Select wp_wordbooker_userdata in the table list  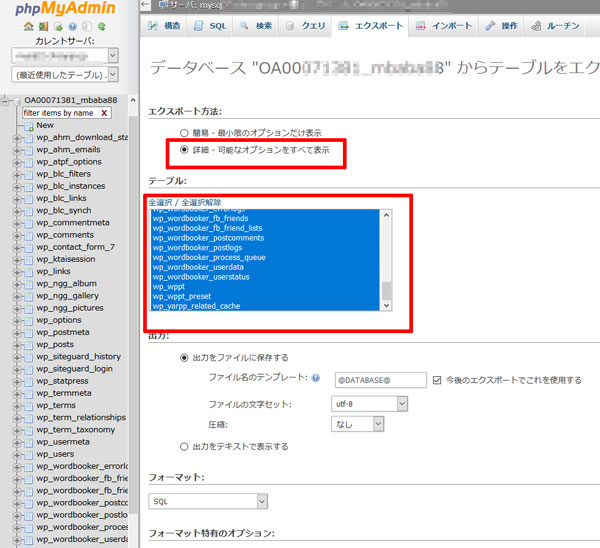265,267
